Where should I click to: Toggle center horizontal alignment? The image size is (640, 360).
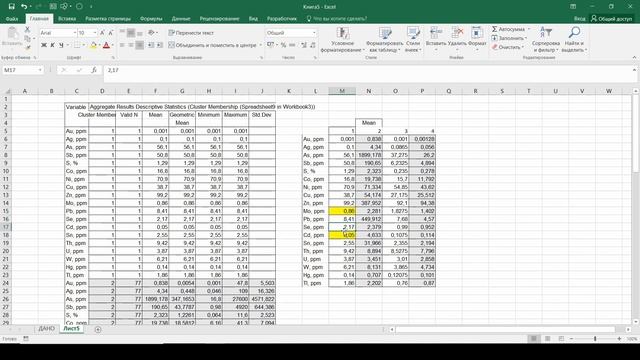[x=131, y=45]
